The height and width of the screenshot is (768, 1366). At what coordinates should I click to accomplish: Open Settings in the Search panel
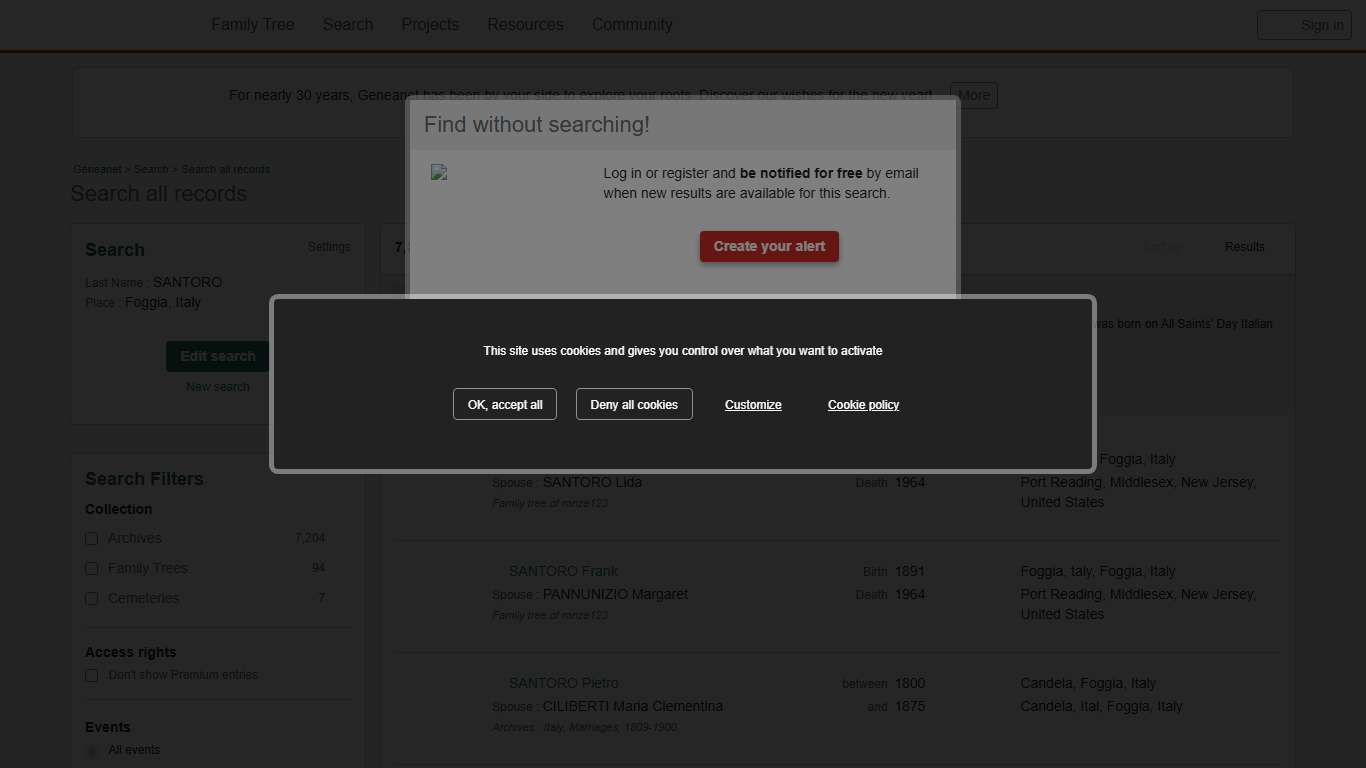(328, 247)
